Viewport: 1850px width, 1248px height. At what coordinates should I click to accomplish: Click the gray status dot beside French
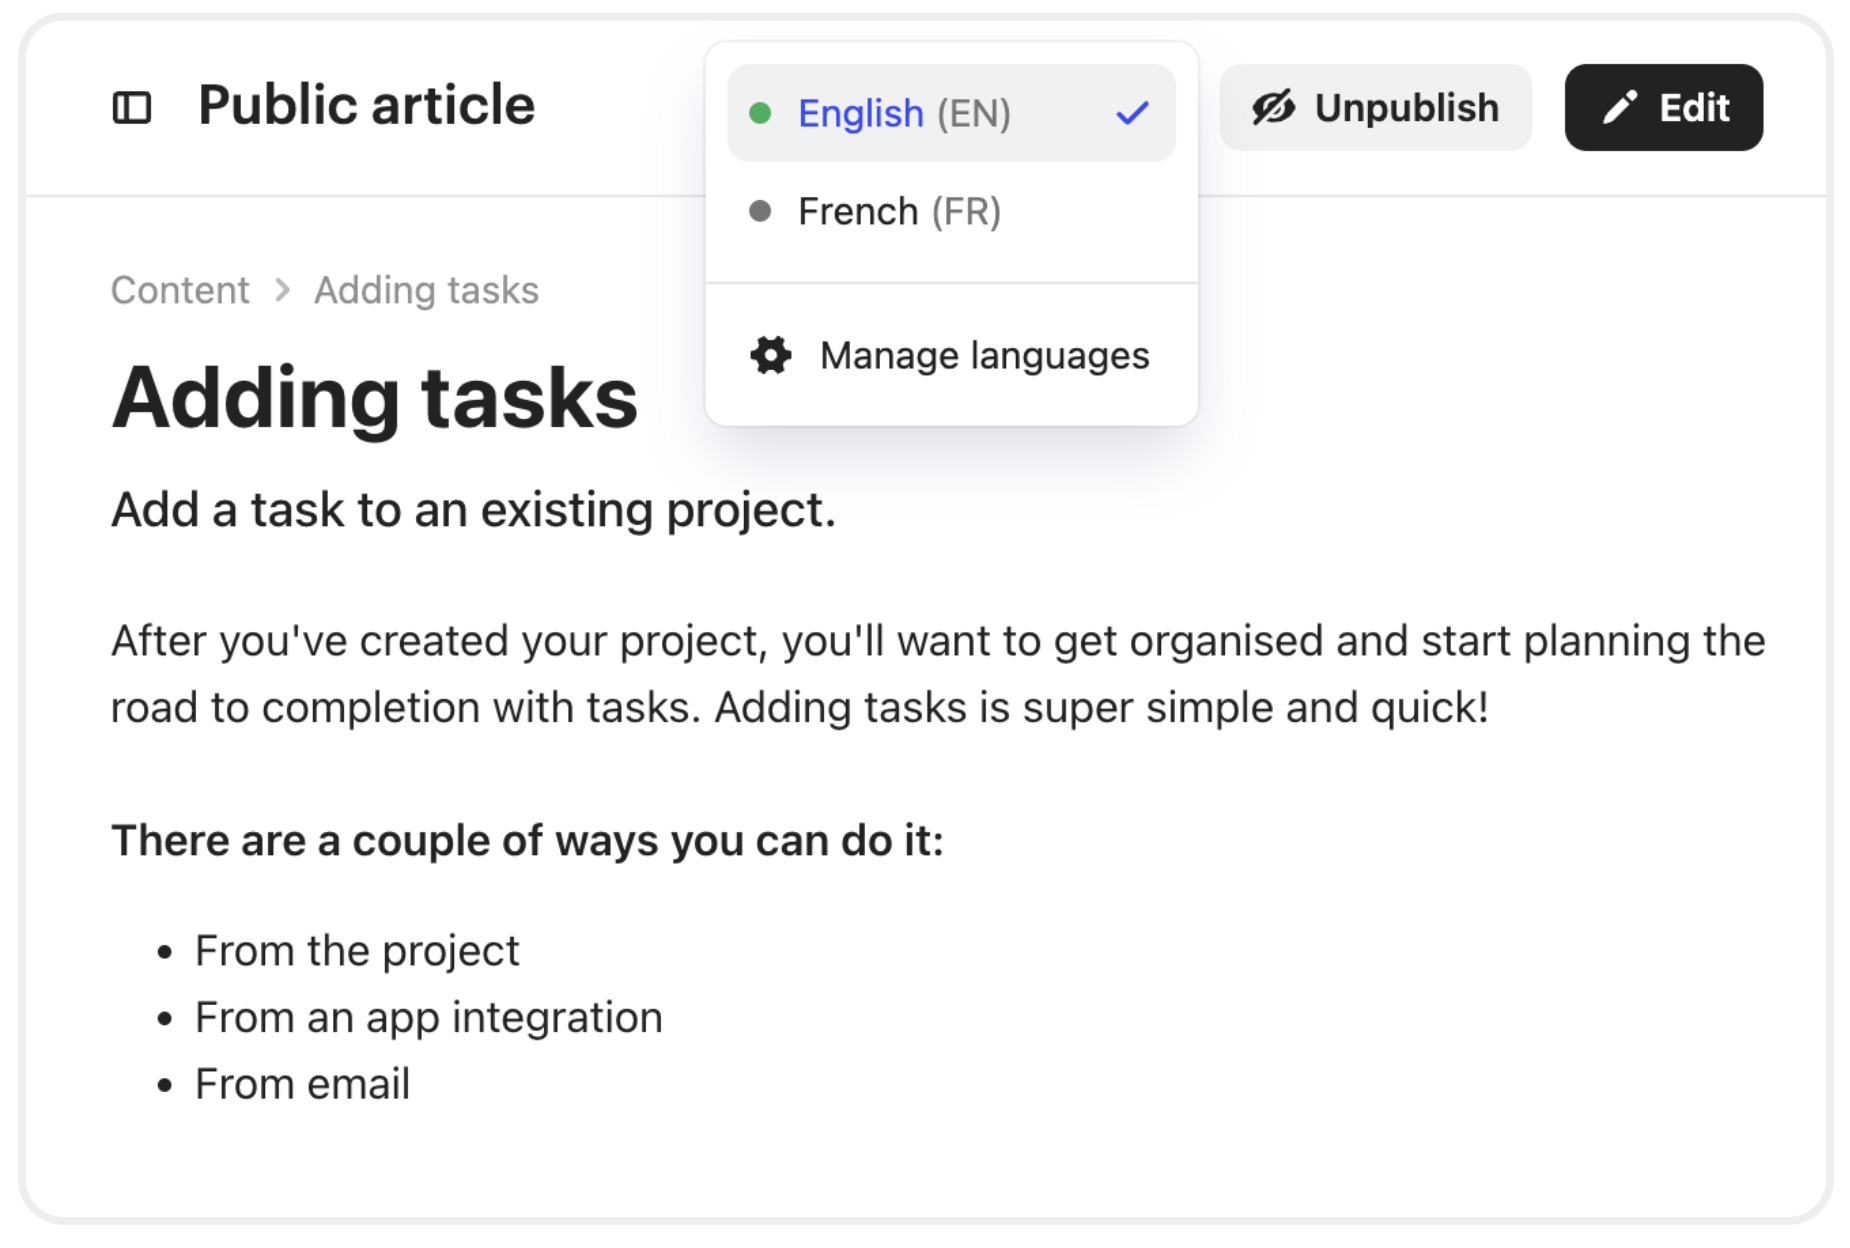pos(760,211)
